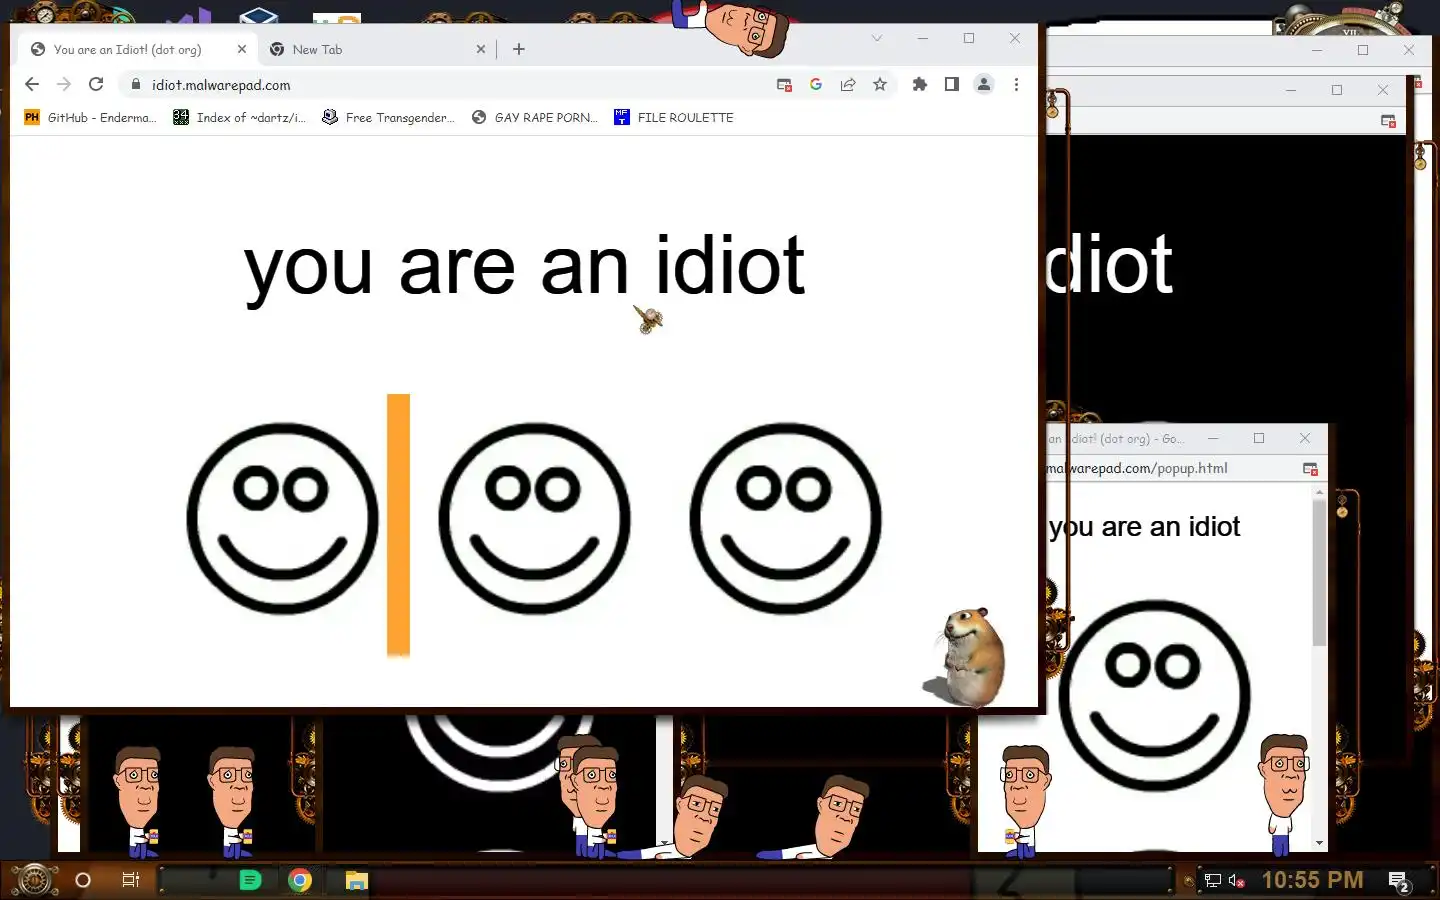
Task: Click the third smiley face on the page
Action: (785, 518)
